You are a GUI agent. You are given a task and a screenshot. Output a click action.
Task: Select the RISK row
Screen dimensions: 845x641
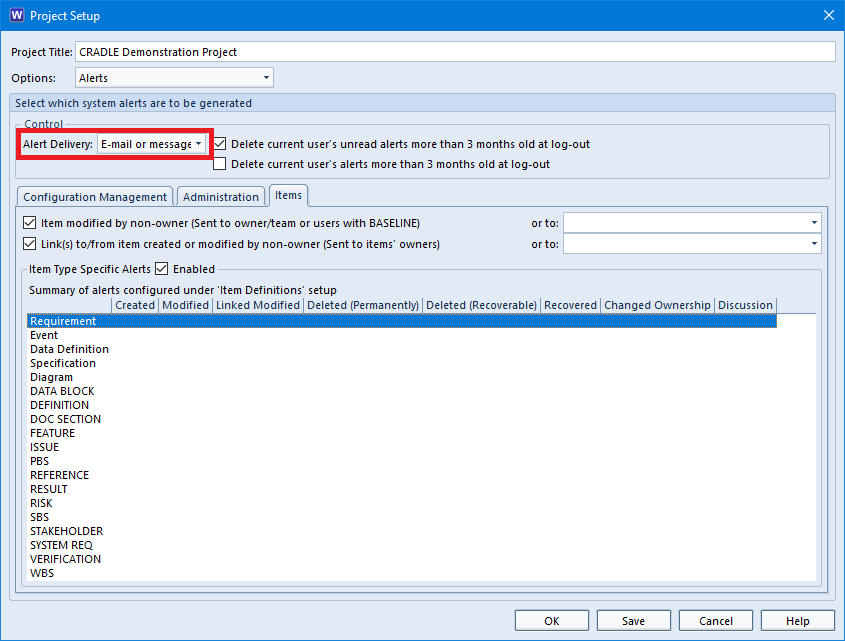402,503
